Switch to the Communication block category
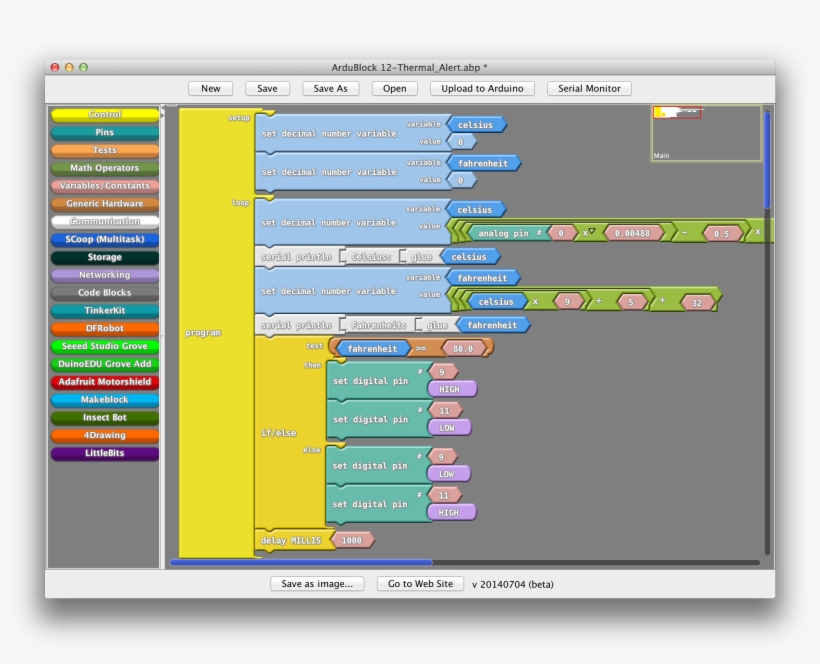This screenshot has width=820, height=664. point(103,220)
